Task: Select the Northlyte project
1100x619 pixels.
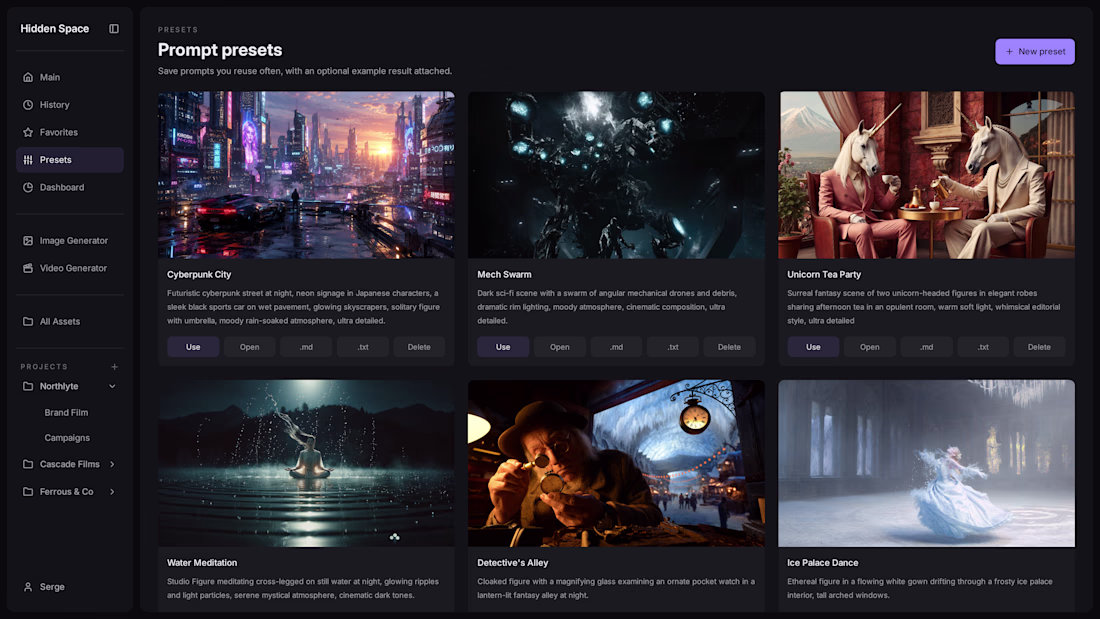Action: pos(59,386)
